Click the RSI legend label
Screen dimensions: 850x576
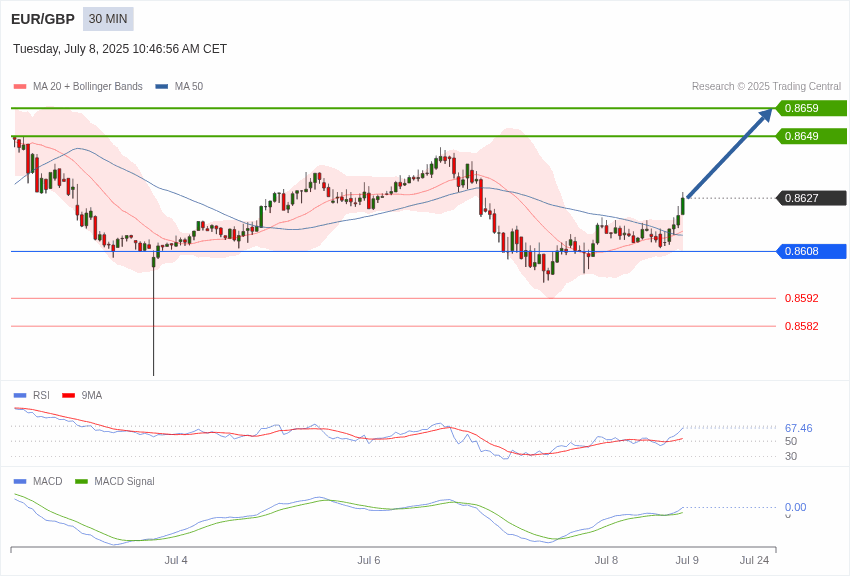[x=41, y=396]
